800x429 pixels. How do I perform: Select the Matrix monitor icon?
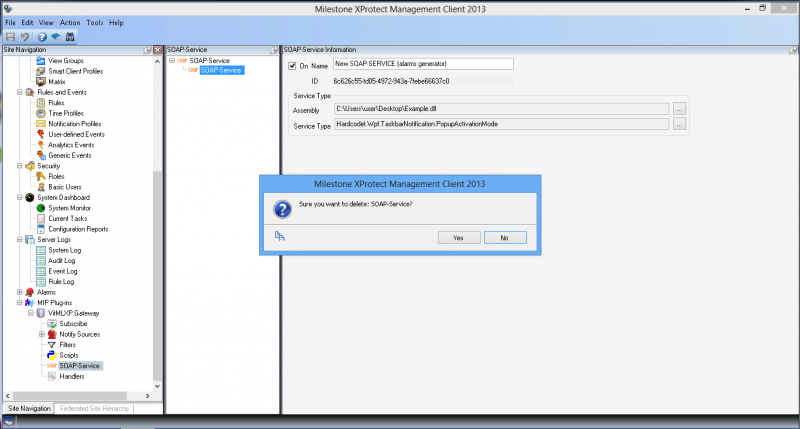click(41, 82)
